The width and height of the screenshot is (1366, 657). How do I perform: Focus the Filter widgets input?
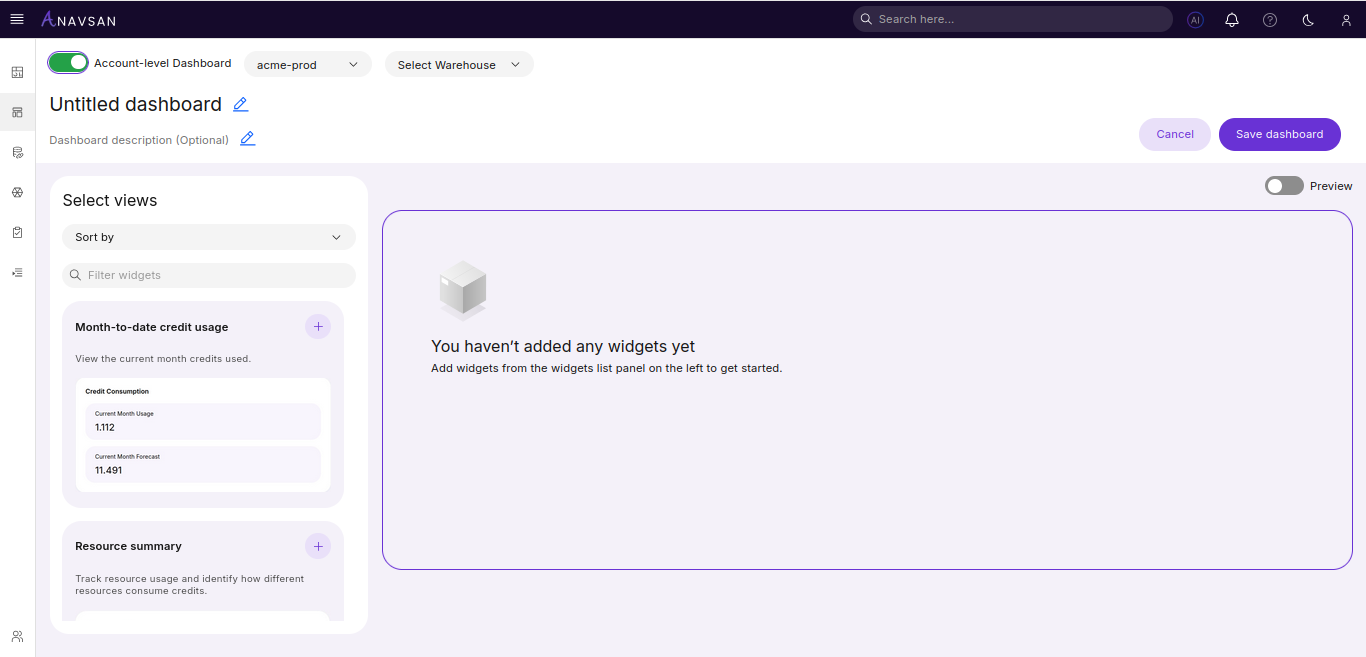[x=215, y=275]
